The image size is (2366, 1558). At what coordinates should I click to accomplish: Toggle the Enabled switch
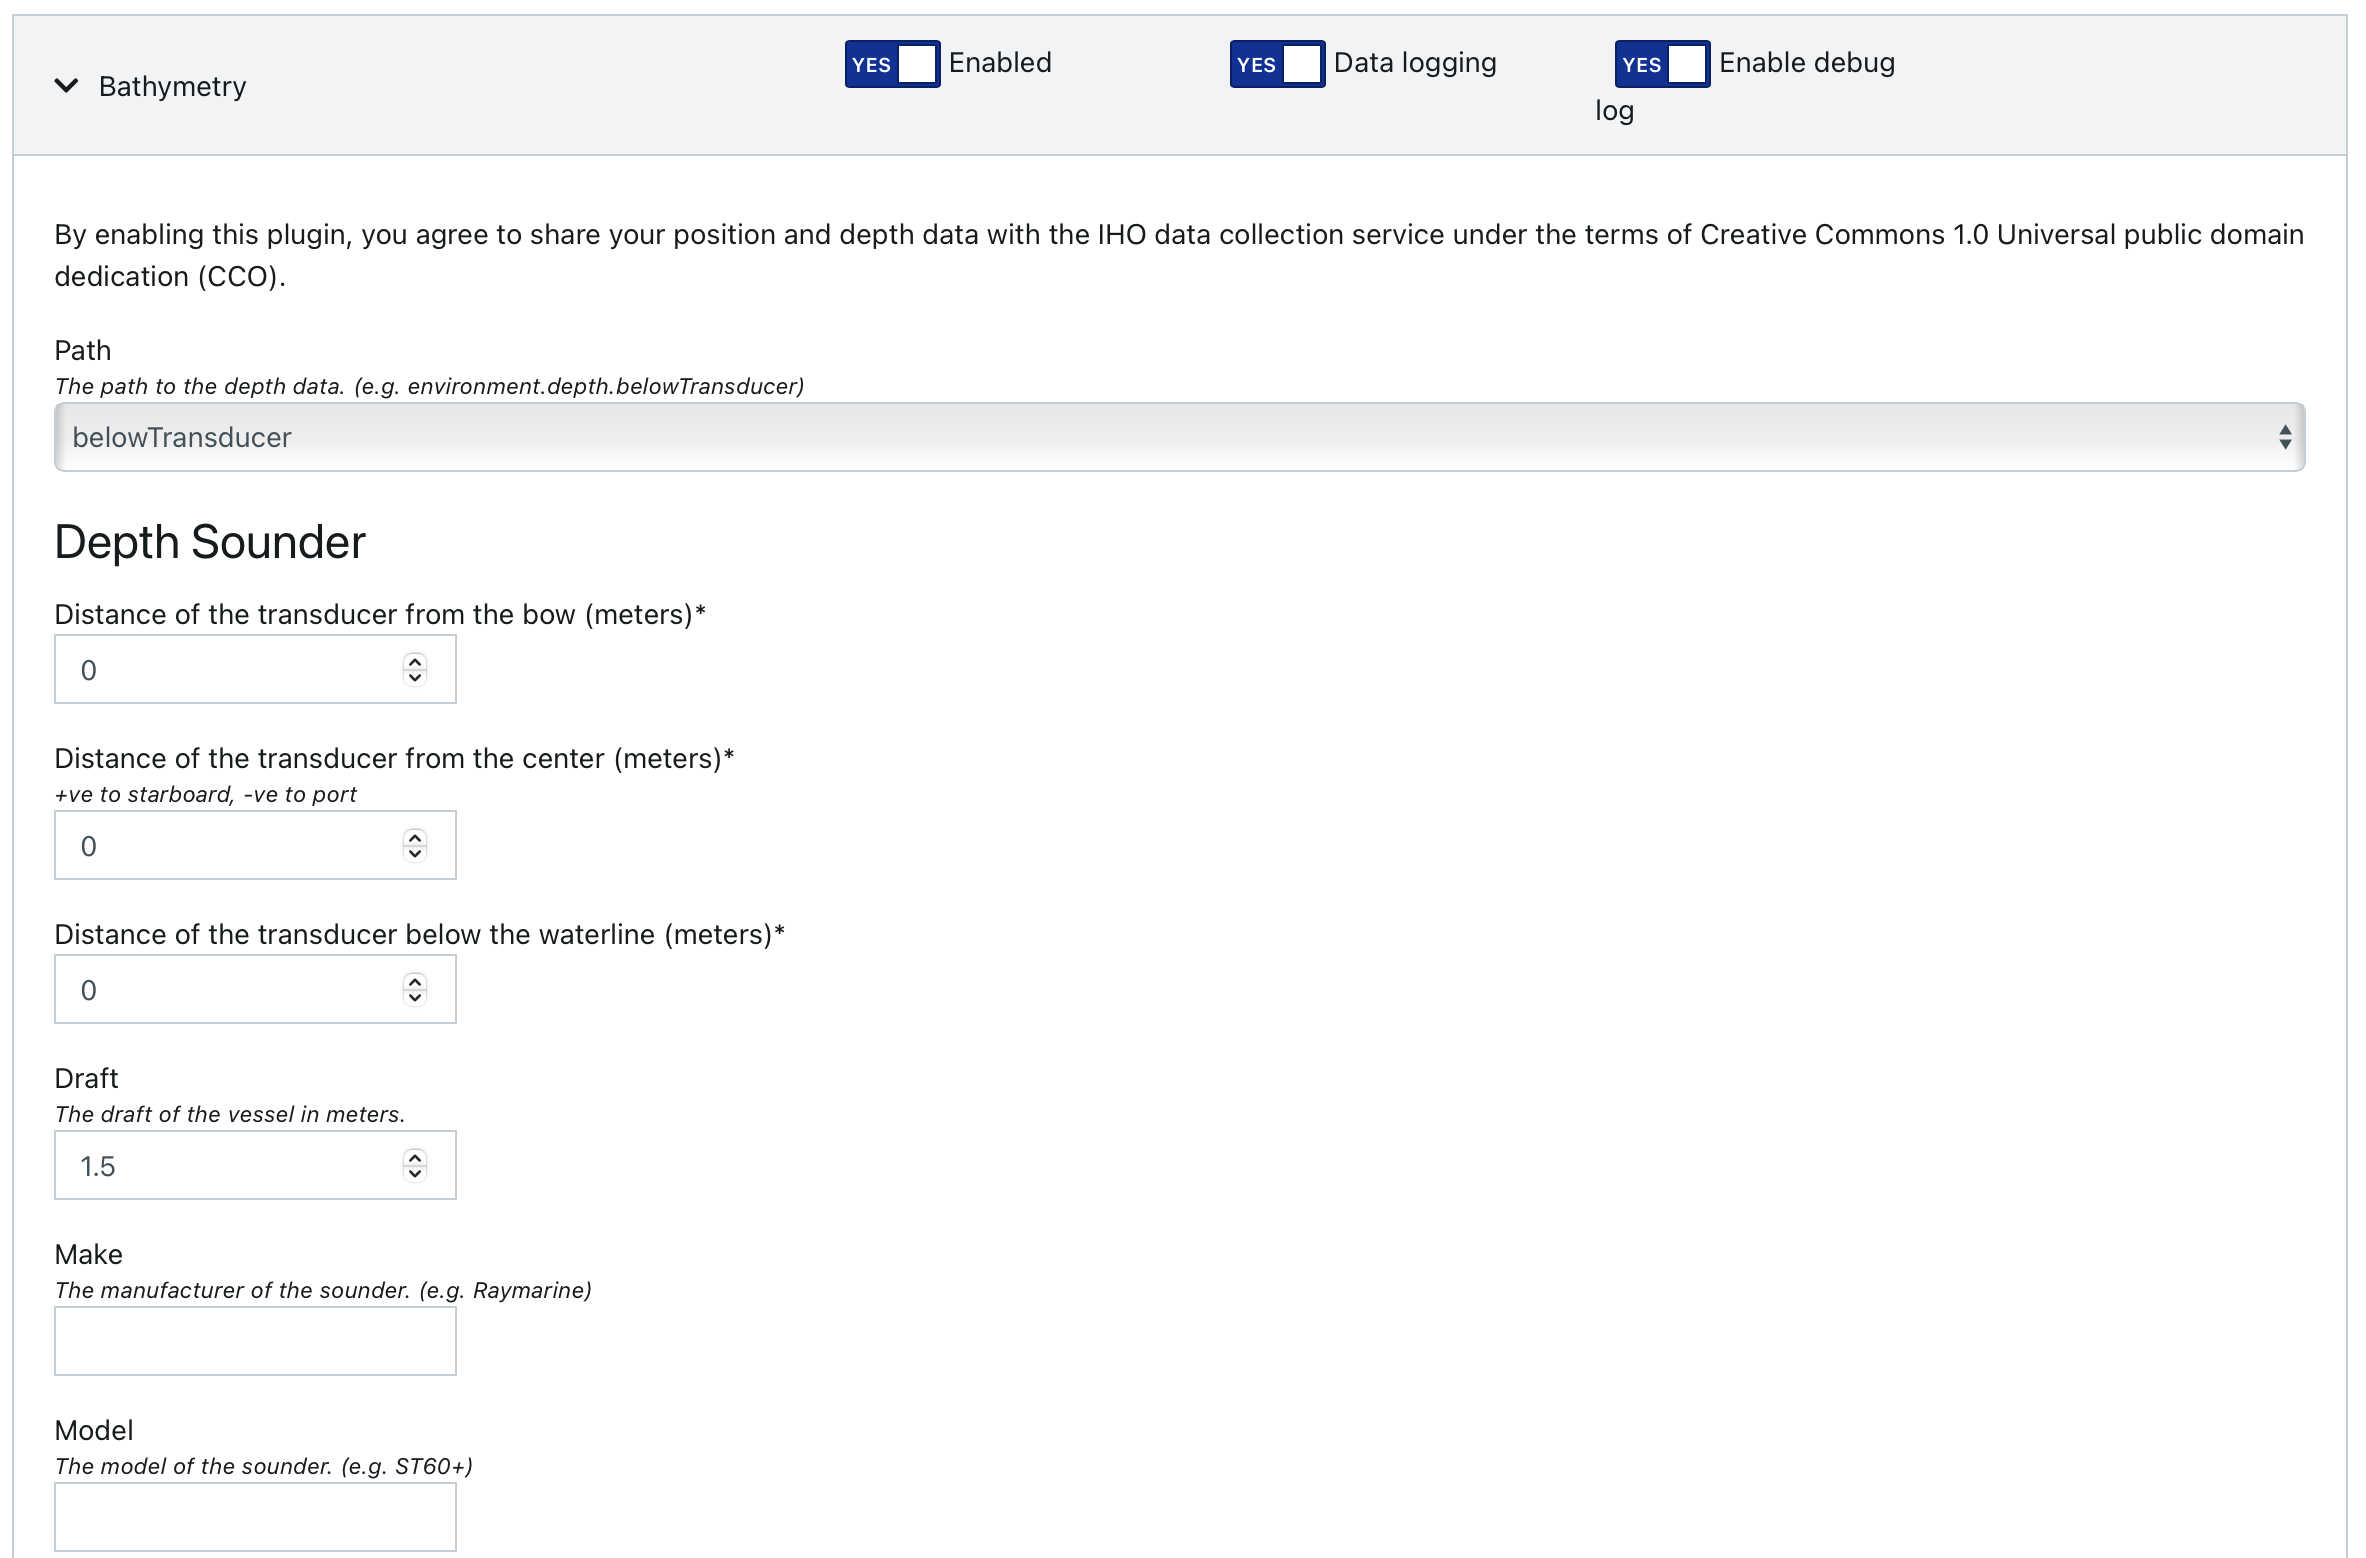pos(892,64)
